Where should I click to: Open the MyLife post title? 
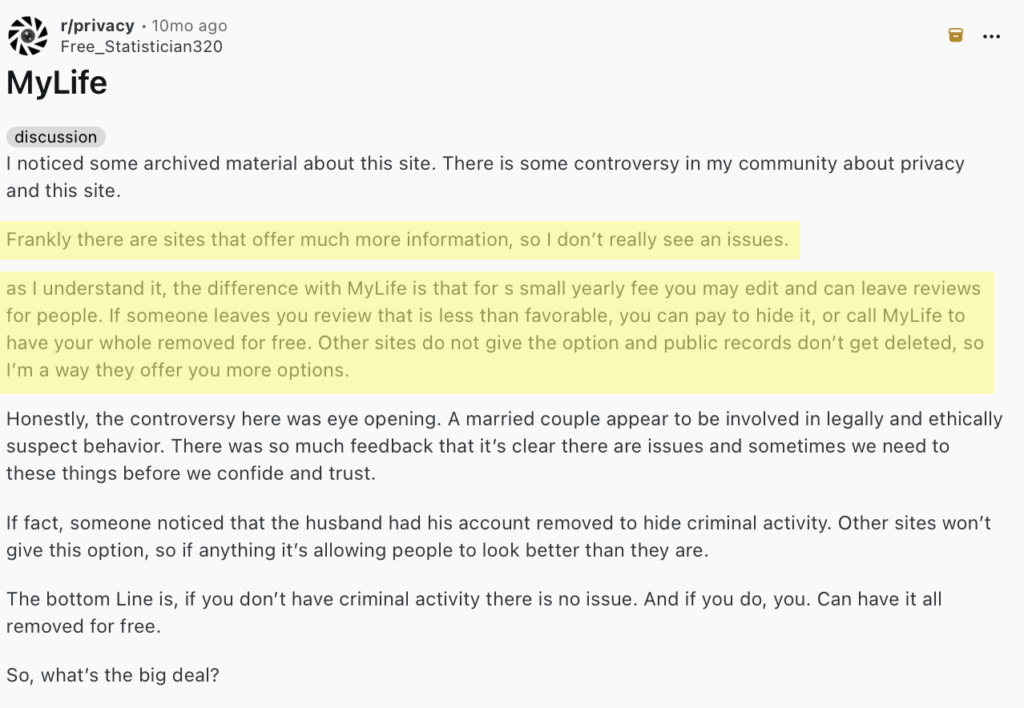56,83
